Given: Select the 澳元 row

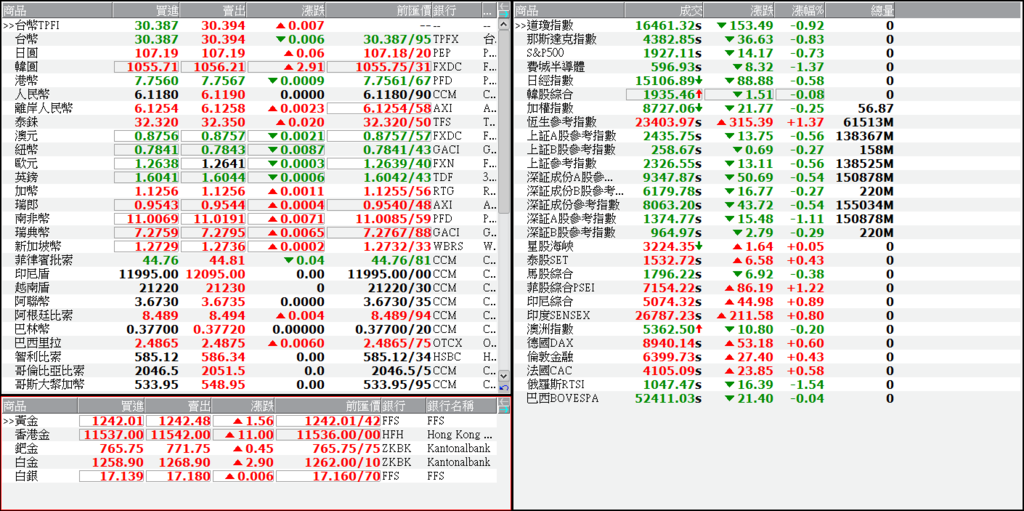Looking at the screenshot, I should coord(249,136).
